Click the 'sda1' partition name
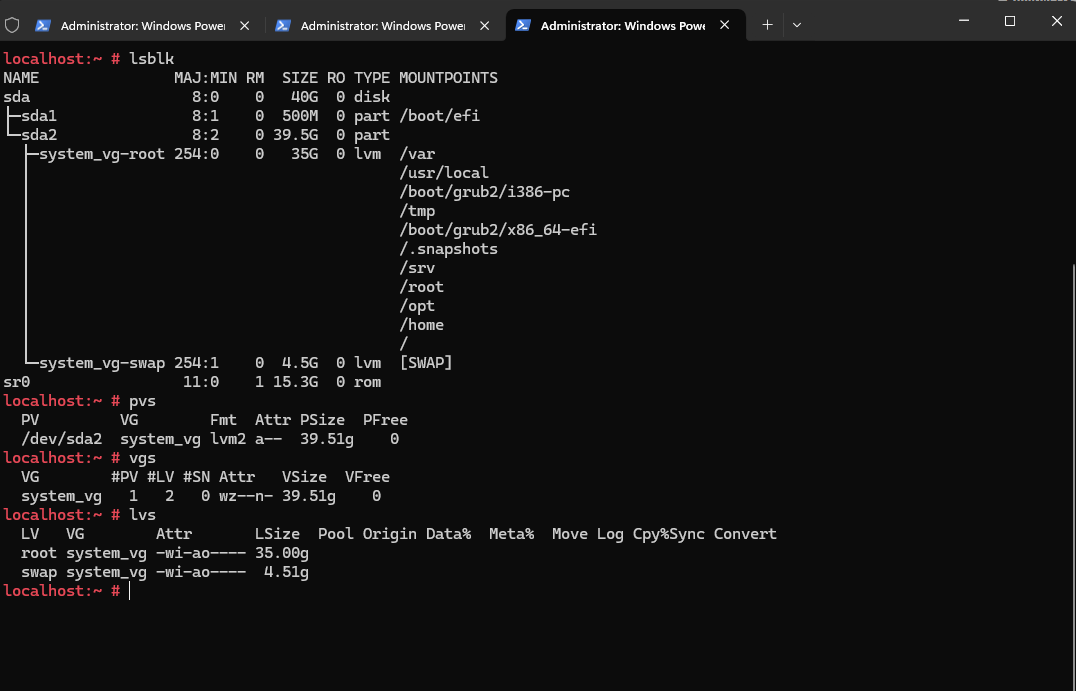This screenshot has height=691, width=1076. [x=38, y=116]
